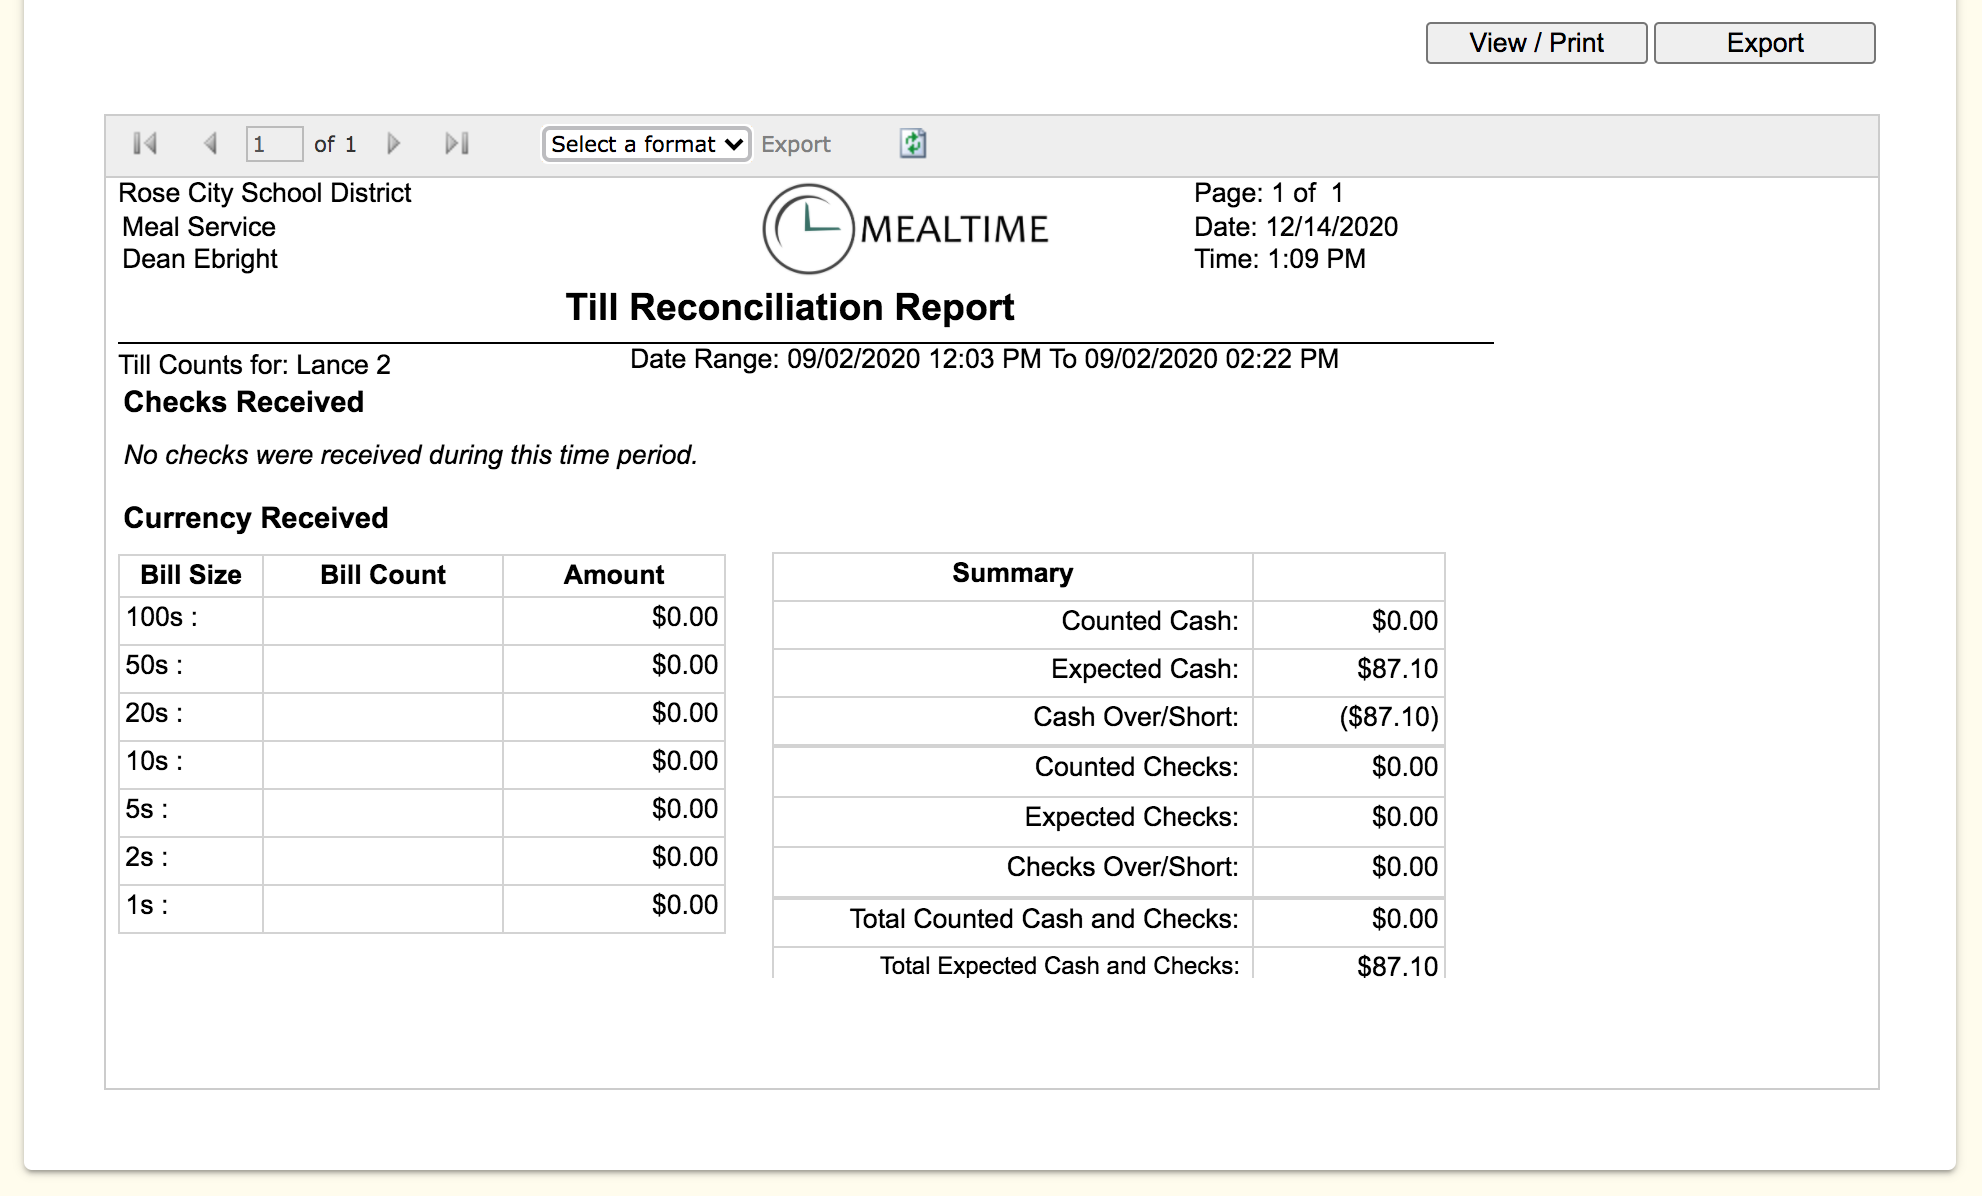
Task: Click the Summary table header
Action: pos(1012,573)
